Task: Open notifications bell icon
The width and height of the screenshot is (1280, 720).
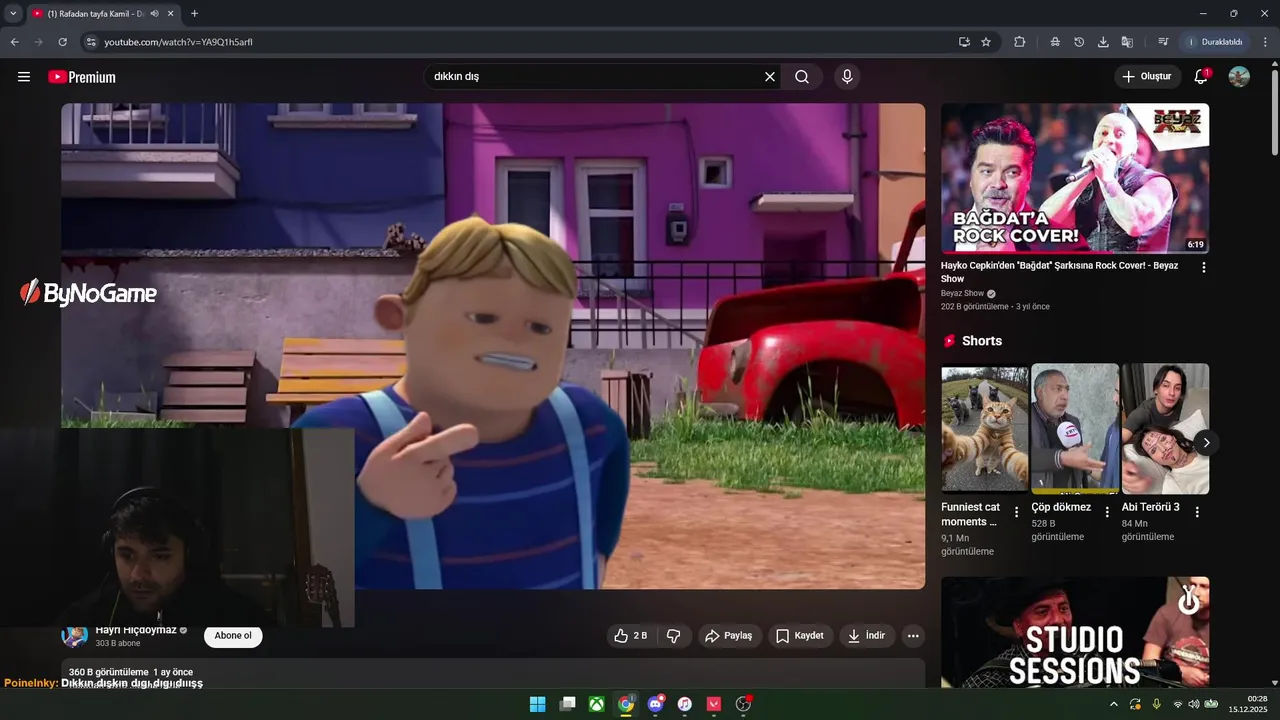Action: tap(1203, 77)
